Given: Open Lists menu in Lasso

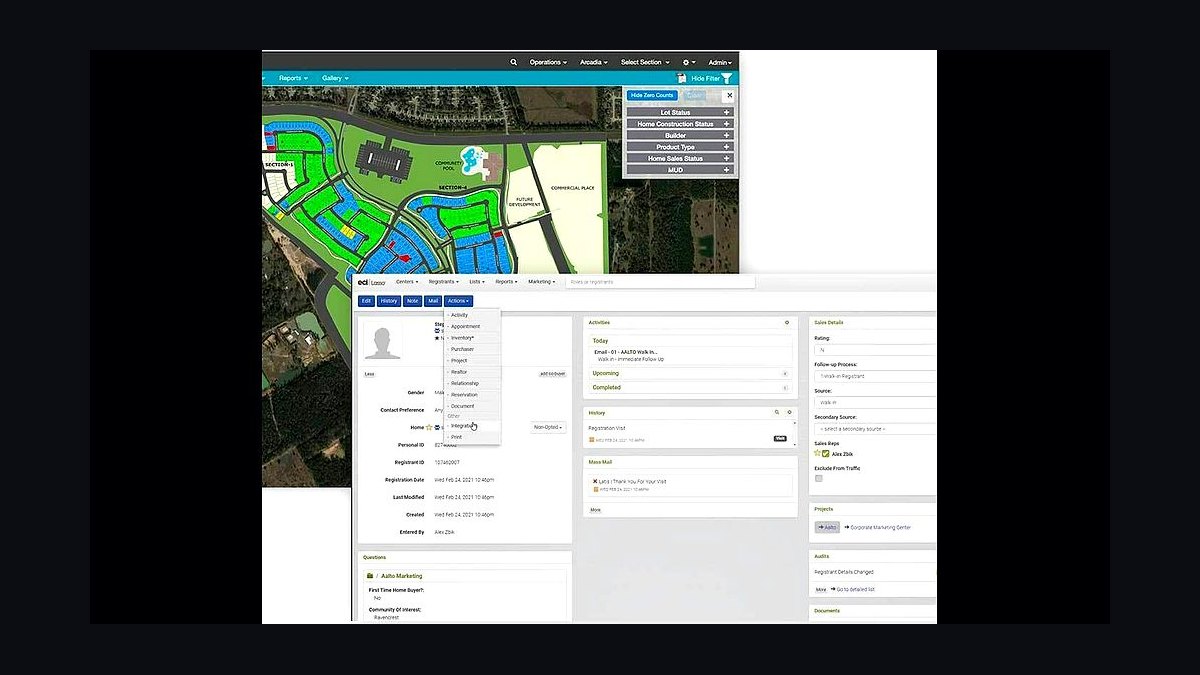Looking at the screenshot, I should pyautogui.click(x=478, y=282).
